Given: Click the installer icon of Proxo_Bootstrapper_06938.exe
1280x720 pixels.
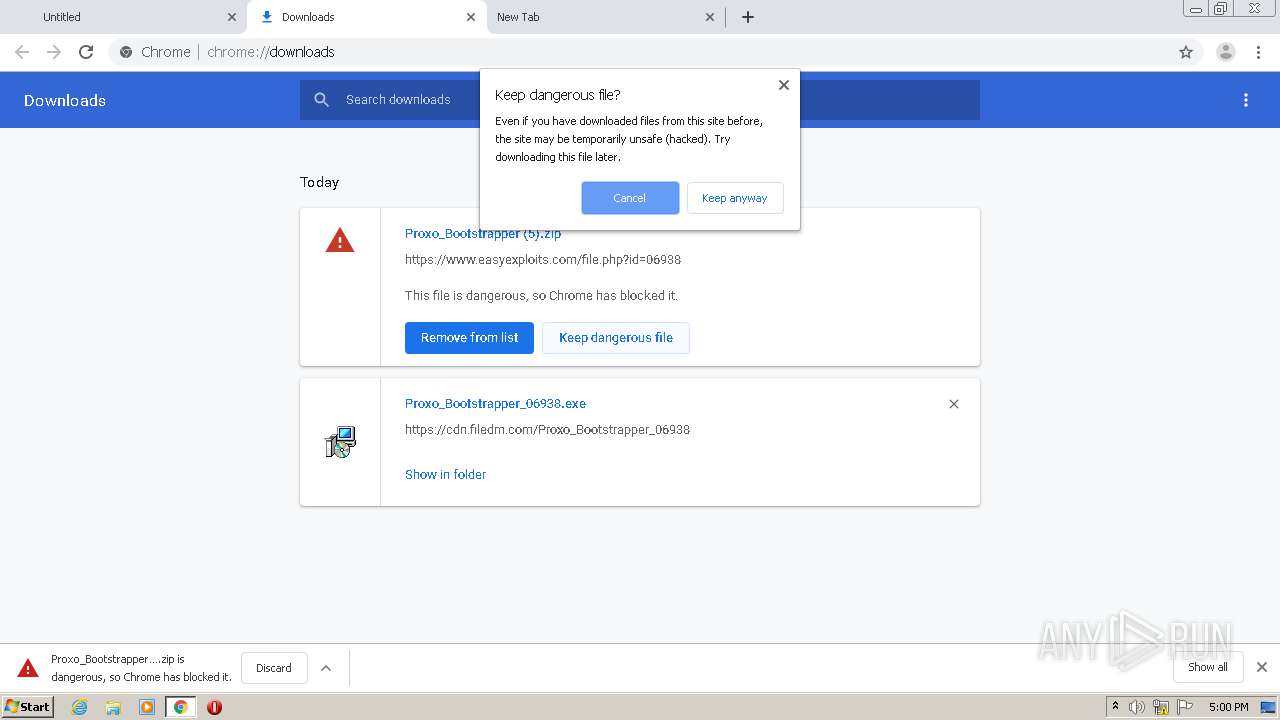Looking at the screenshot, I should 340,442.
